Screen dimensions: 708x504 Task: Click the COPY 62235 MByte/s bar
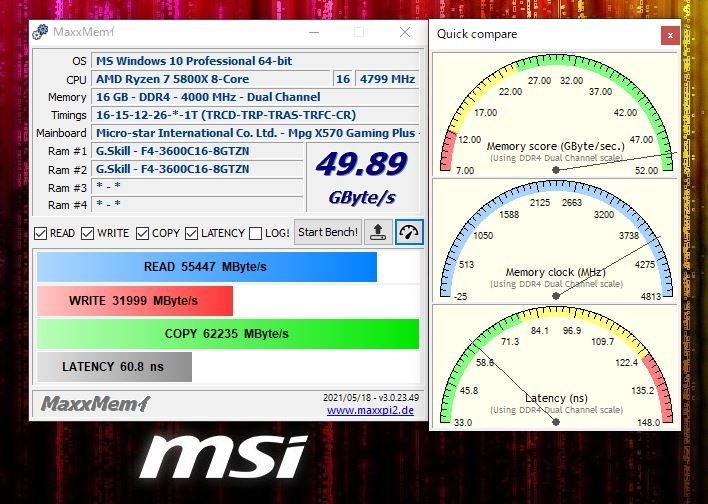[228, 334]
